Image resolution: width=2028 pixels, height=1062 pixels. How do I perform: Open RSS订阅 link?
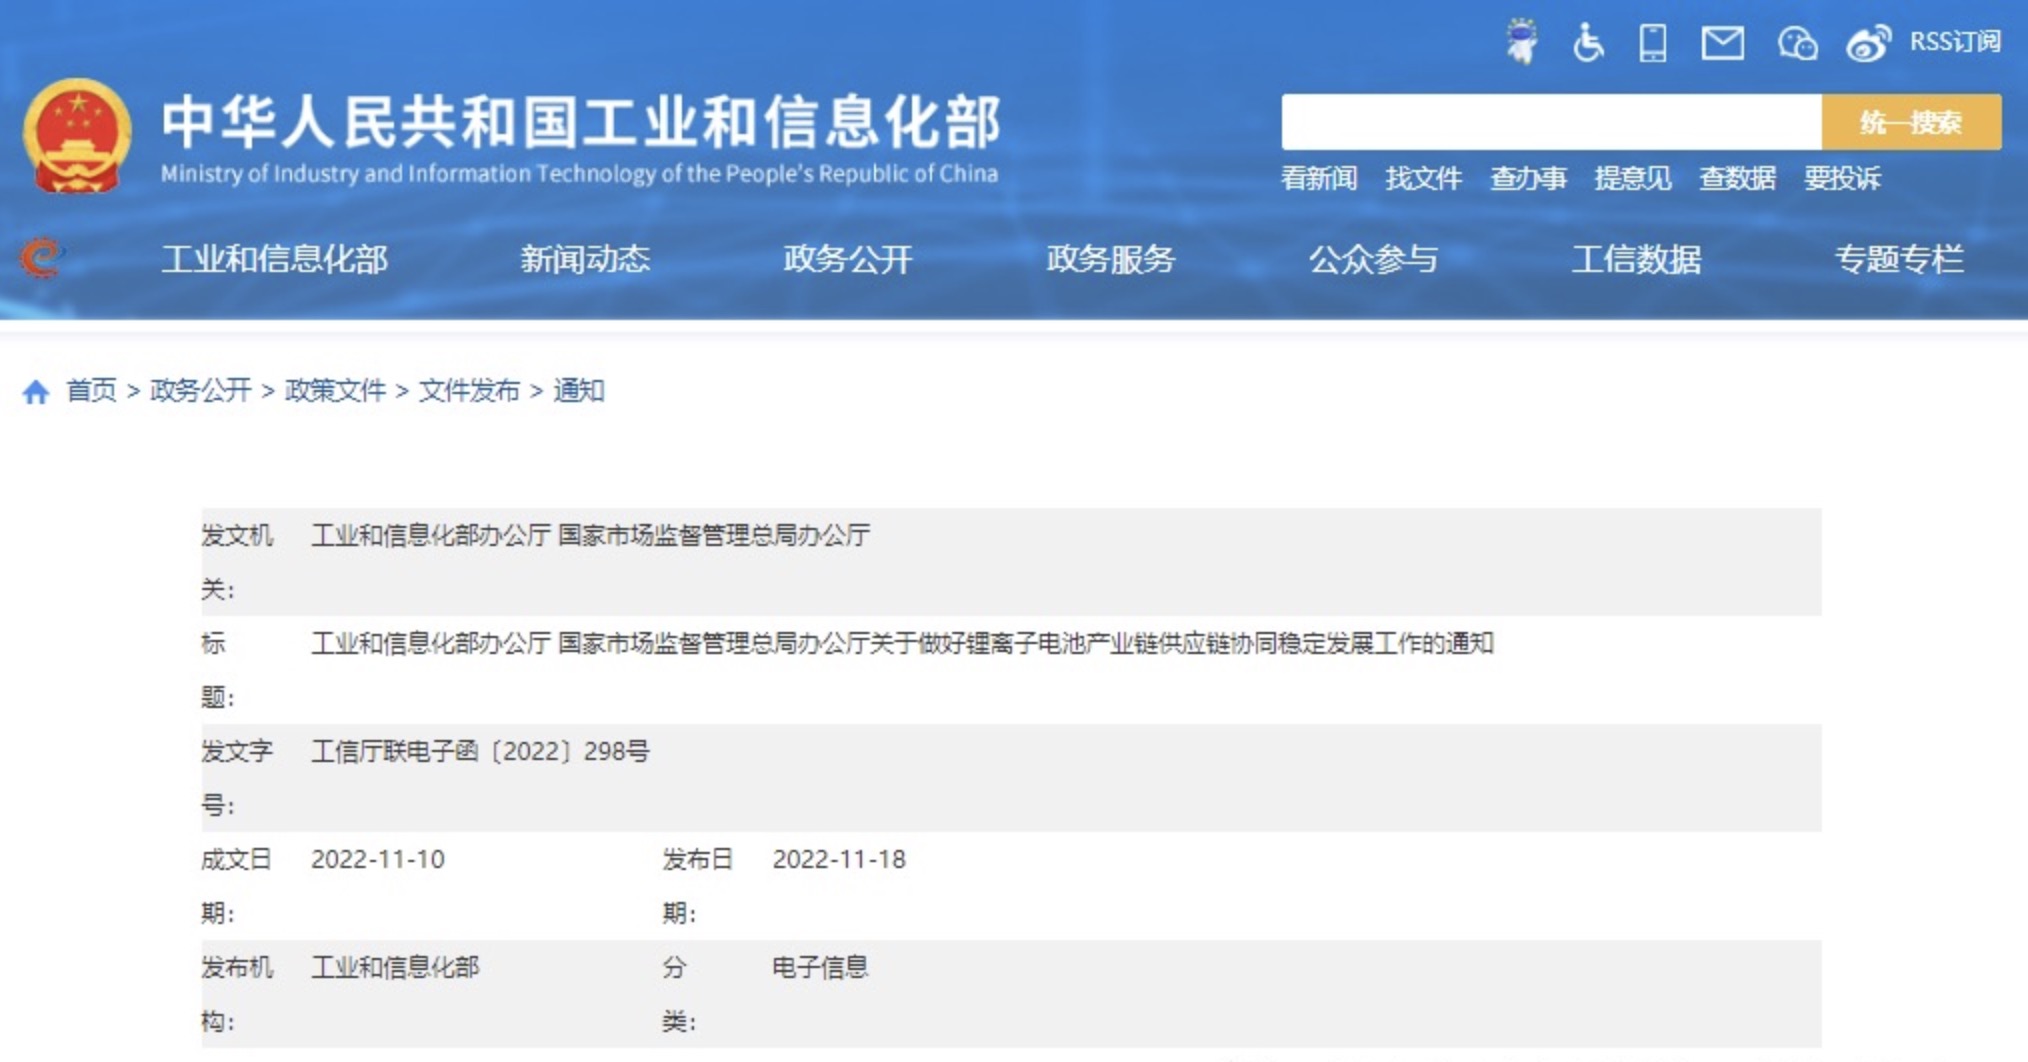coord(1955,42)
